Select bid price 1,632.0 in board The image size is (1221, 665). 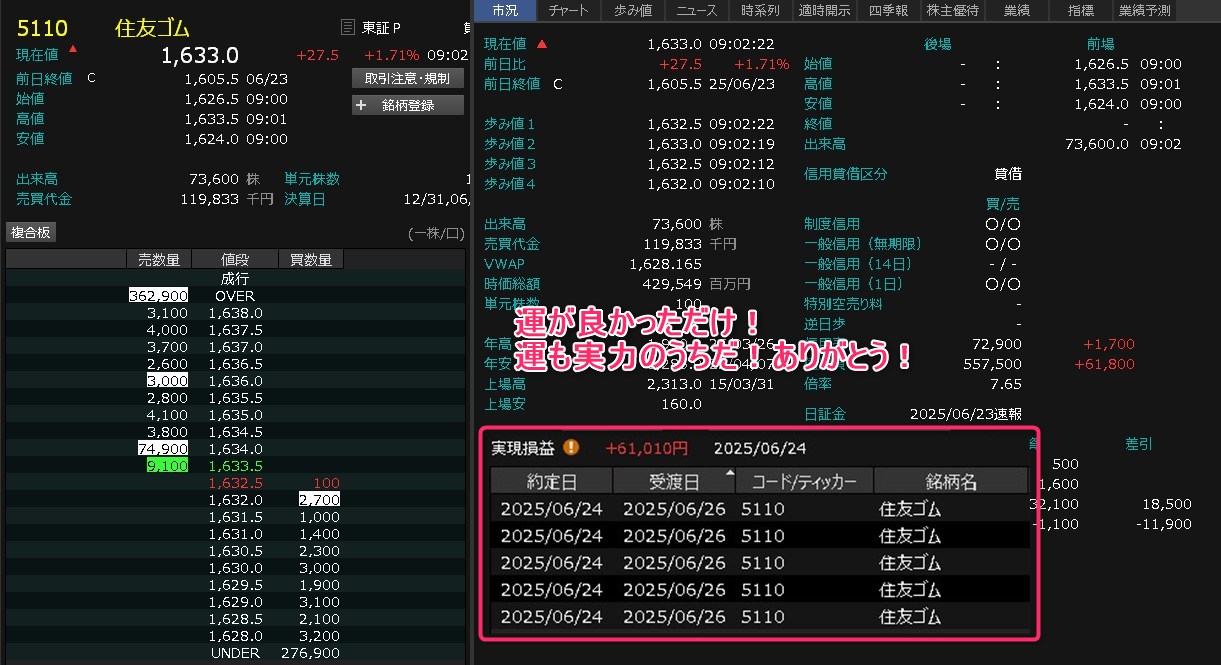point(236,500)
